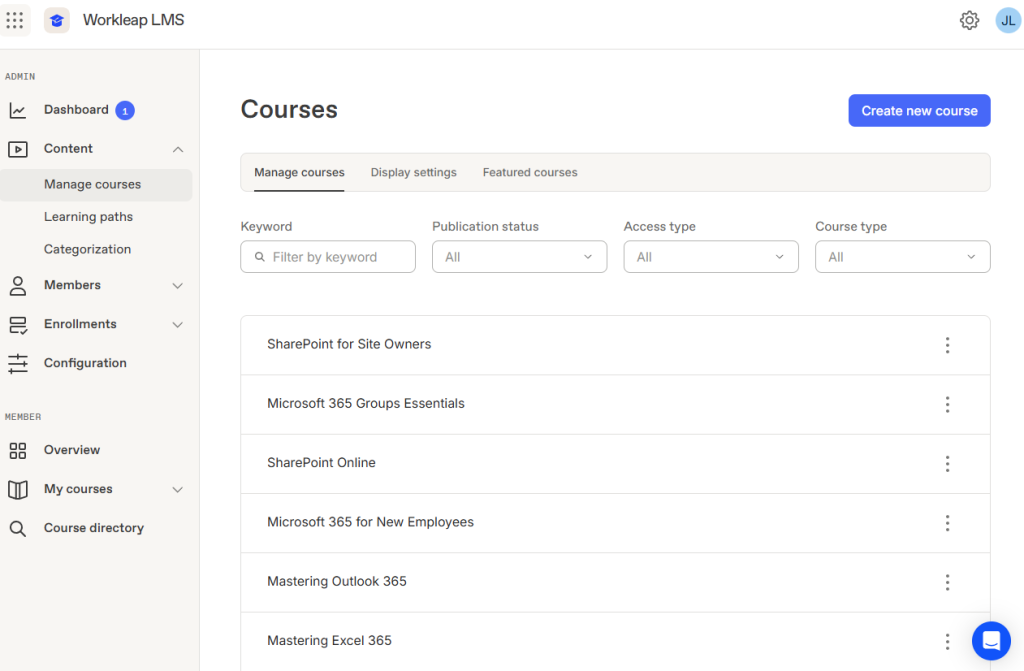
Task: Open options menu for Mastering Outlook 365
Action: pyautogui.click(x=947, y=582)
